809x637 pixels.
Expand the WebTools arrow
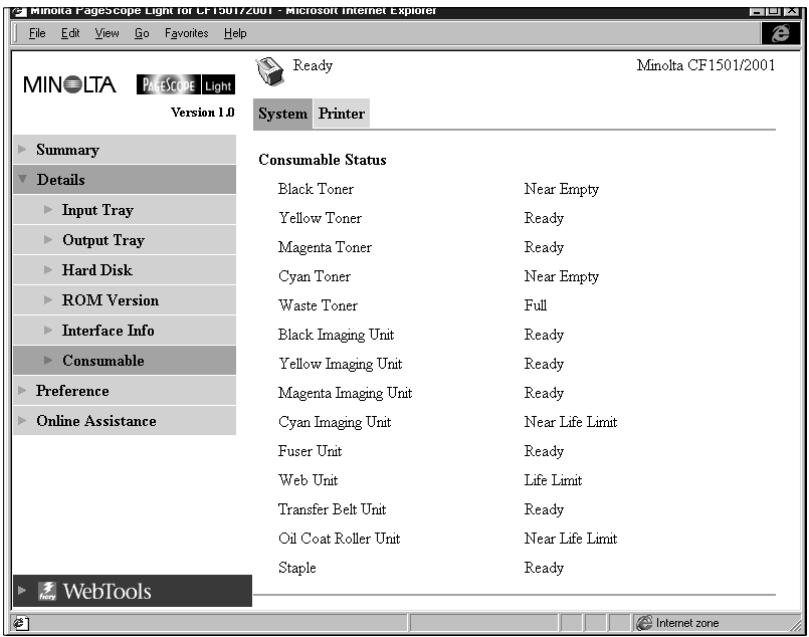22,590
